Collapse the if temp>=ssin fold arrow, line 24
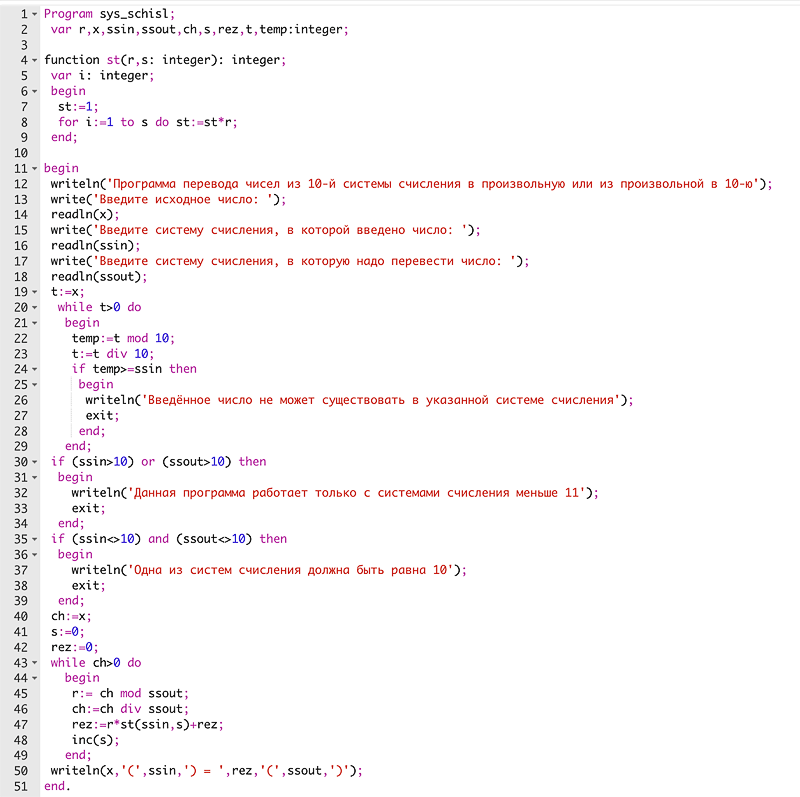The width and height of the screenshot is (800, 797). coord(35,369)
